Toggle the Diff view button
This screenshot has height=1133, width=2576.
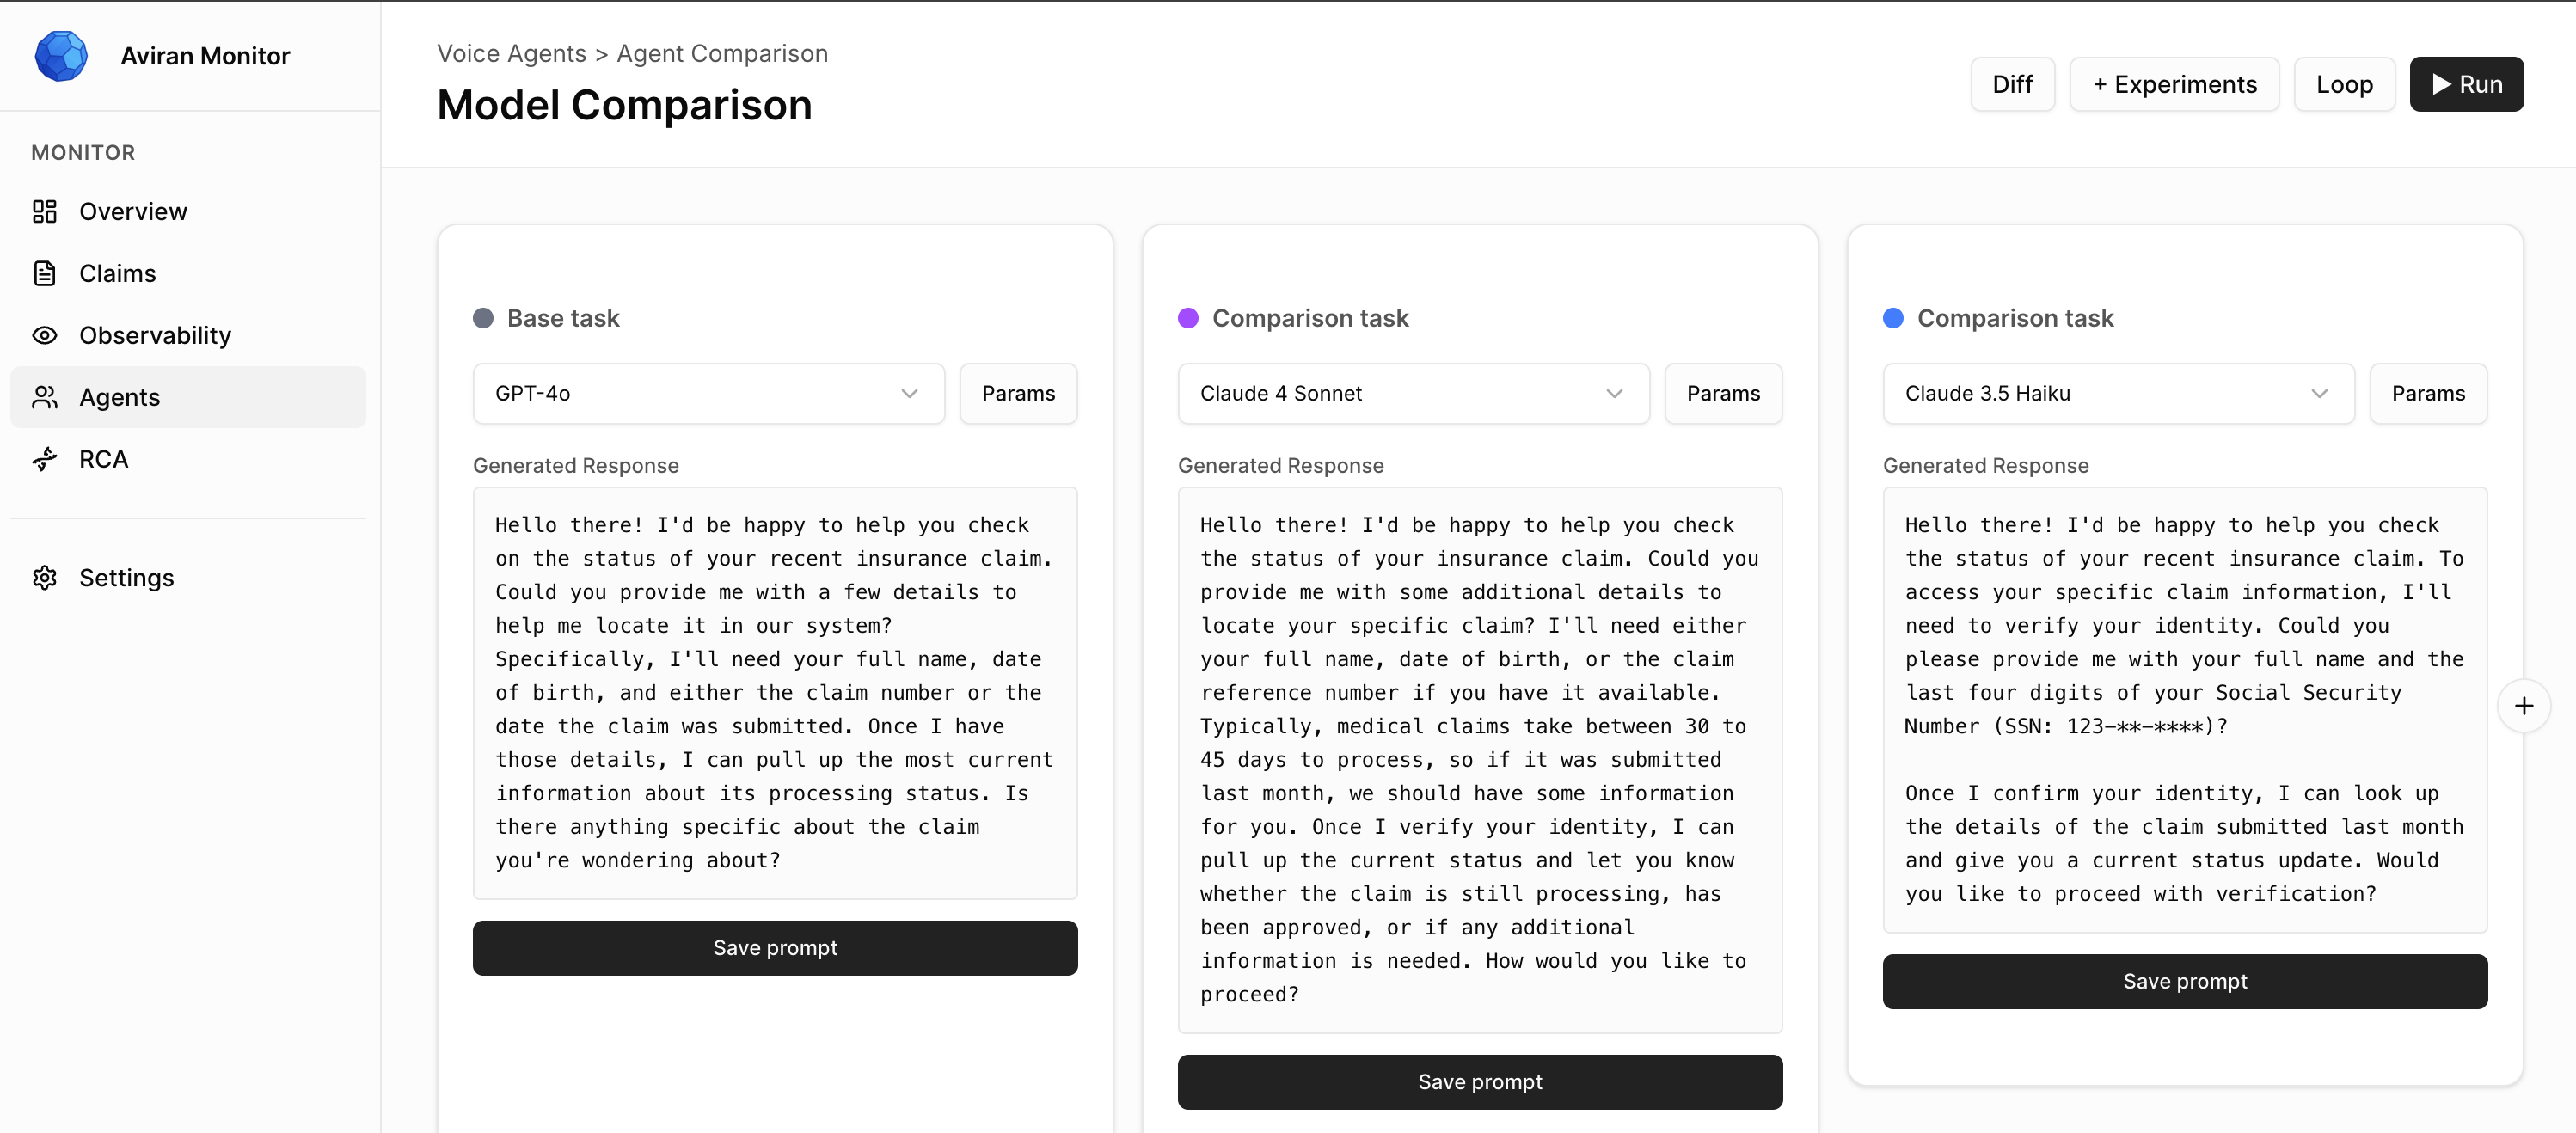[2011, 85]
